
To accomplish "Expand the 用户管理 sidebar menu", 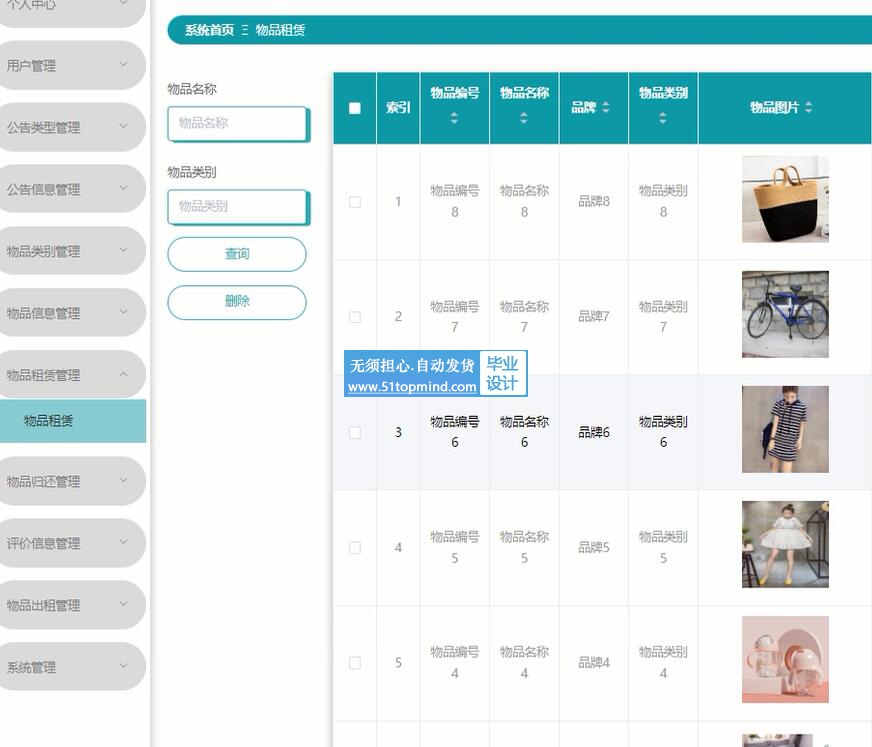I will click(71, 66).
